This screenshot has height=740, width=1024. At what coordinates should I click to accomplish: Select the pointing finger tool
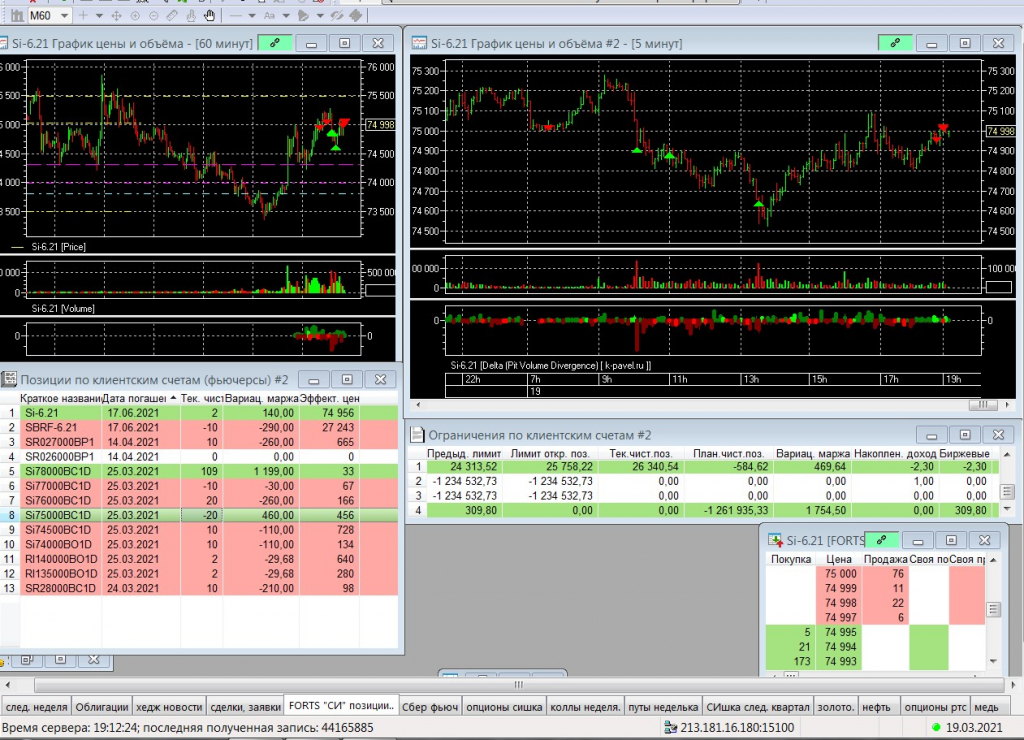191,15
